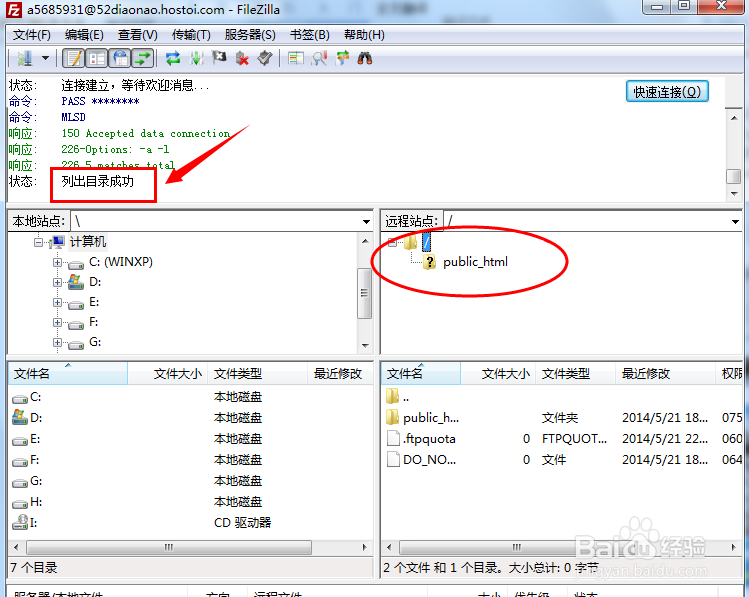Toggle processing of transfer queue
Image resolution: width=749 pixels, height=597 pixels.
point(196,59)
